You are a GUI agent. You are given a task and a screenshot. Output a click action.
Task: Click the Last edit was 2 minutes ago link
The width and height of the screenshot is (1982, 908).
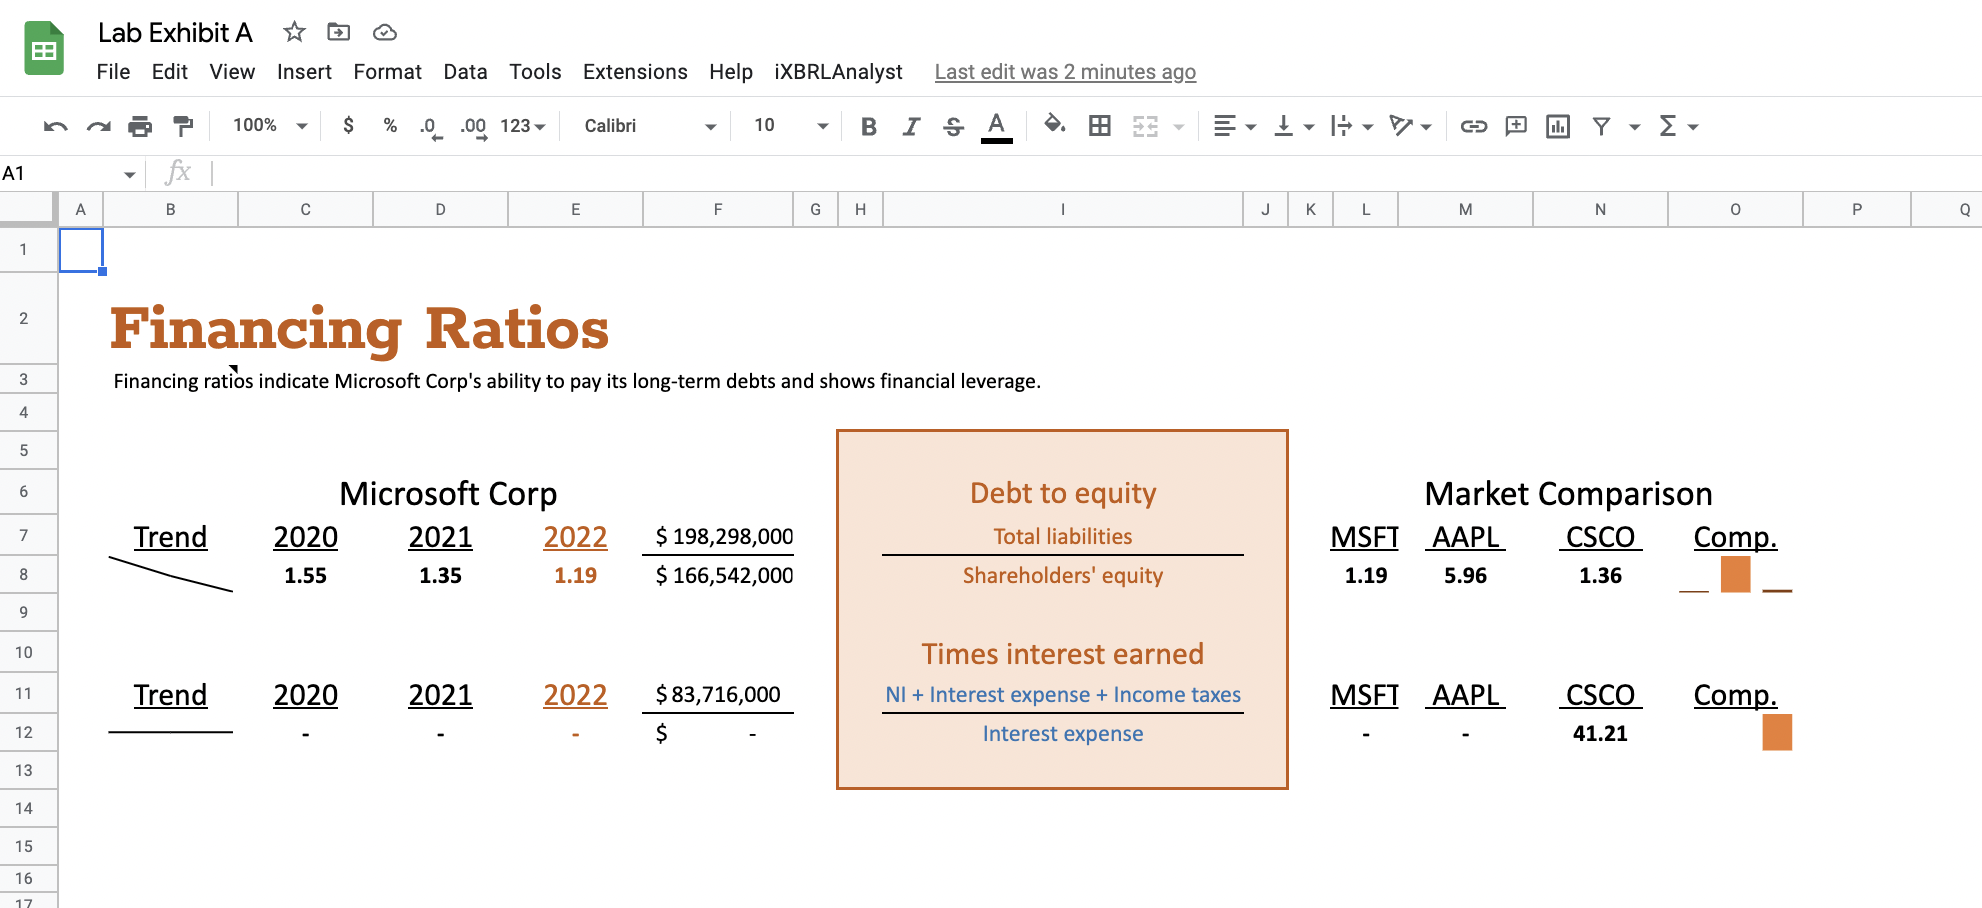click(1064, 71)
